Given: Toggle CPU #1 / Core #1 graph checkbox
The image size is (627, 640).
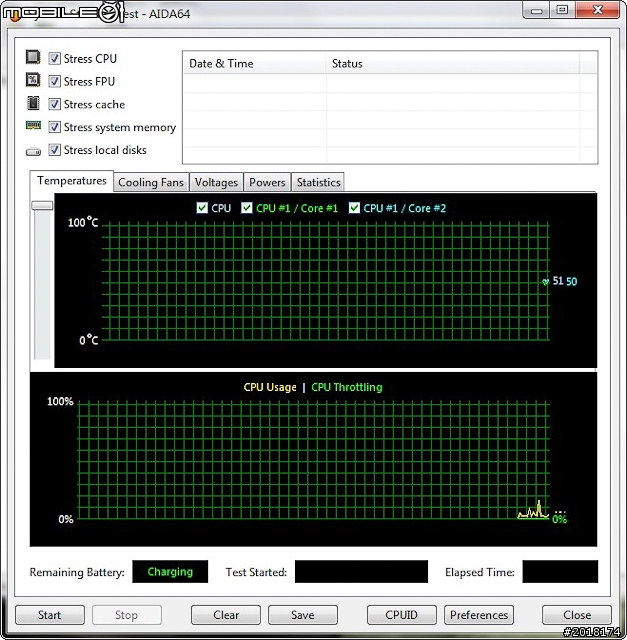Looking at the screenshot, I should pyautogui.click(x=247, y=208).
